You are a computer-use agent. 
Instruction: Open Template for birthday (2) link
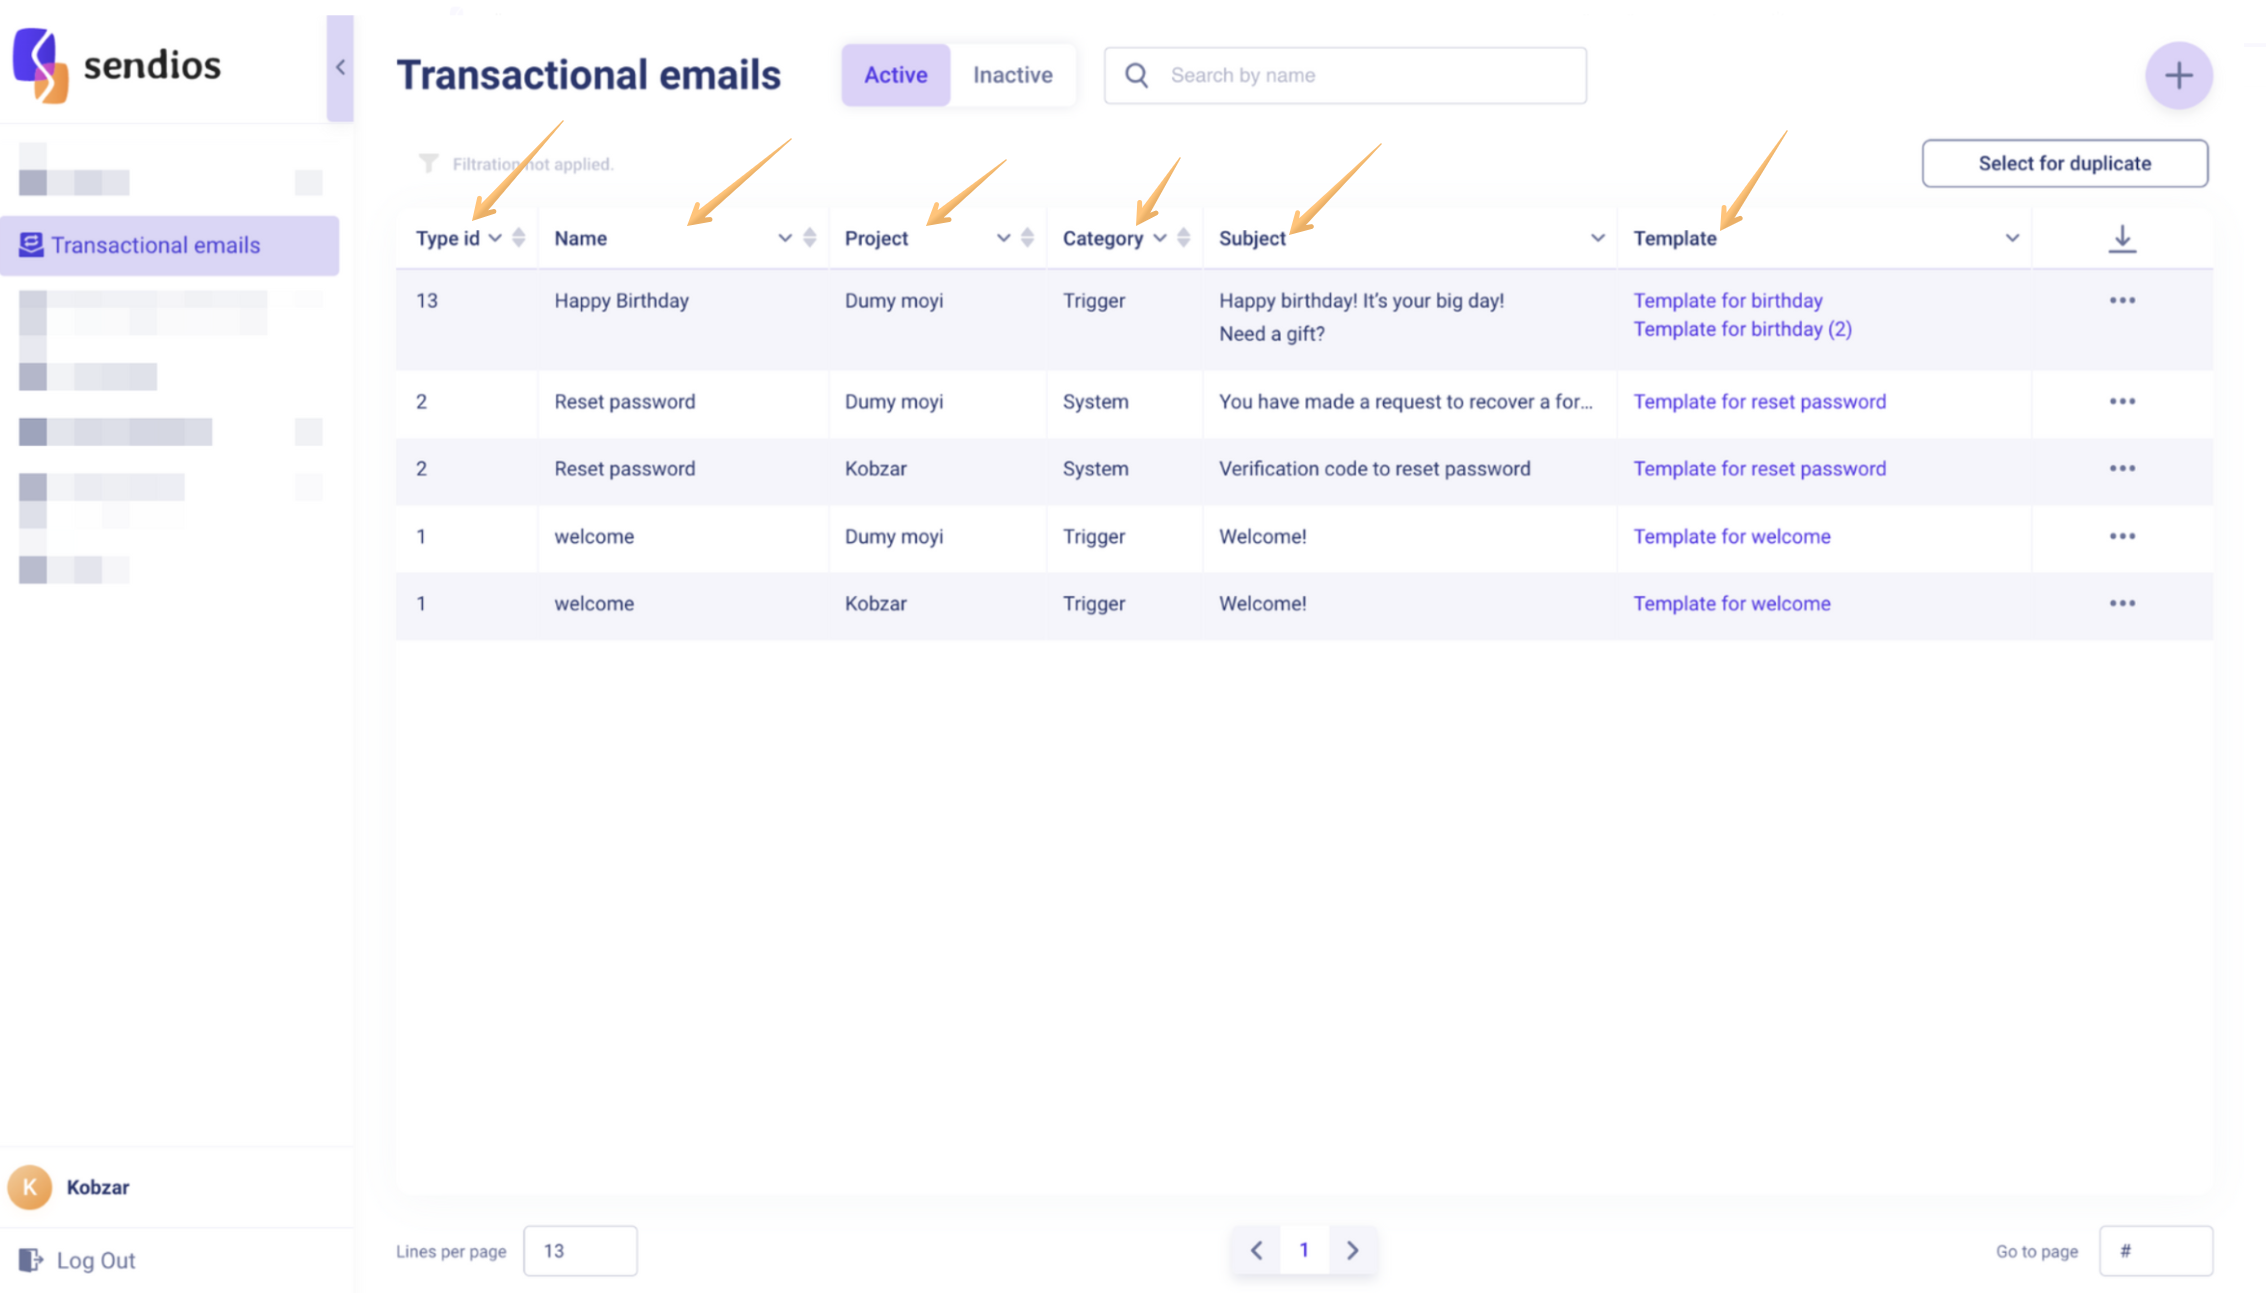(x=1742, y=329)
